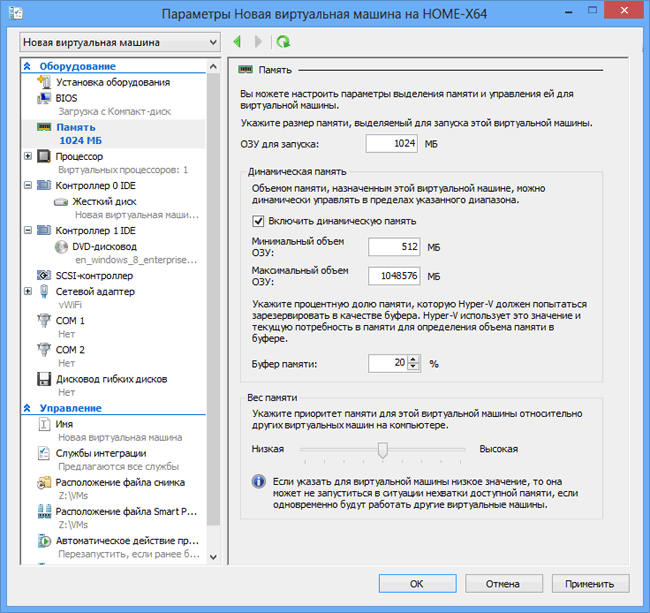Click the memory icon in the Память header
The height and width of the screenshot is (613, 650).
(x=245, y=70)
